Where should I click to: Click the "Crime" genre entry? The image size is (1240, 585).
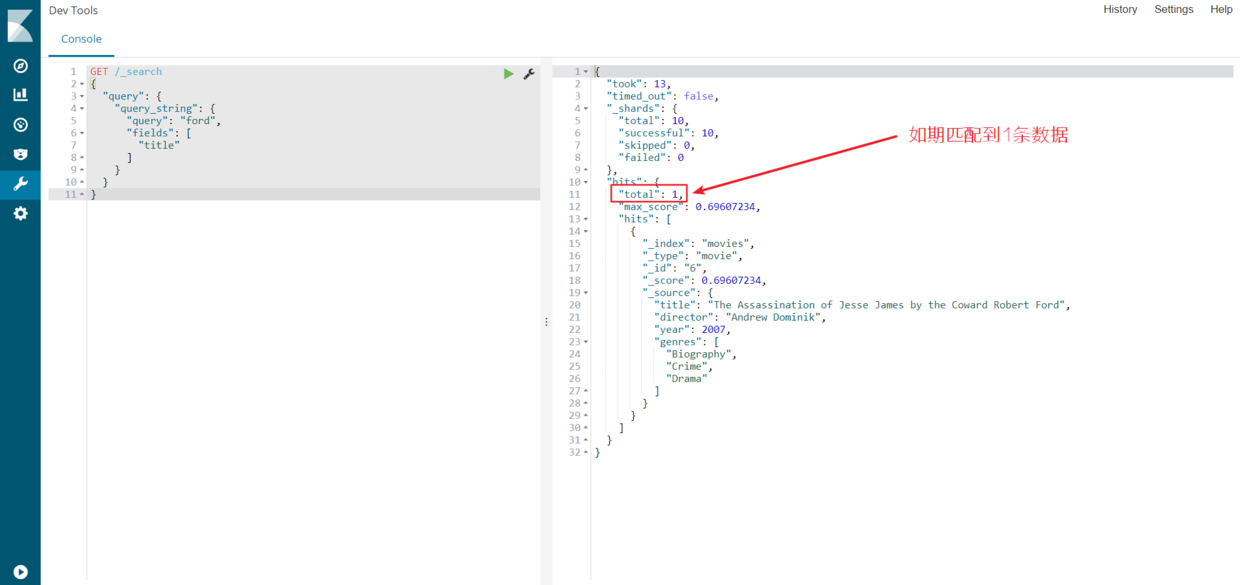pos(690,366)
